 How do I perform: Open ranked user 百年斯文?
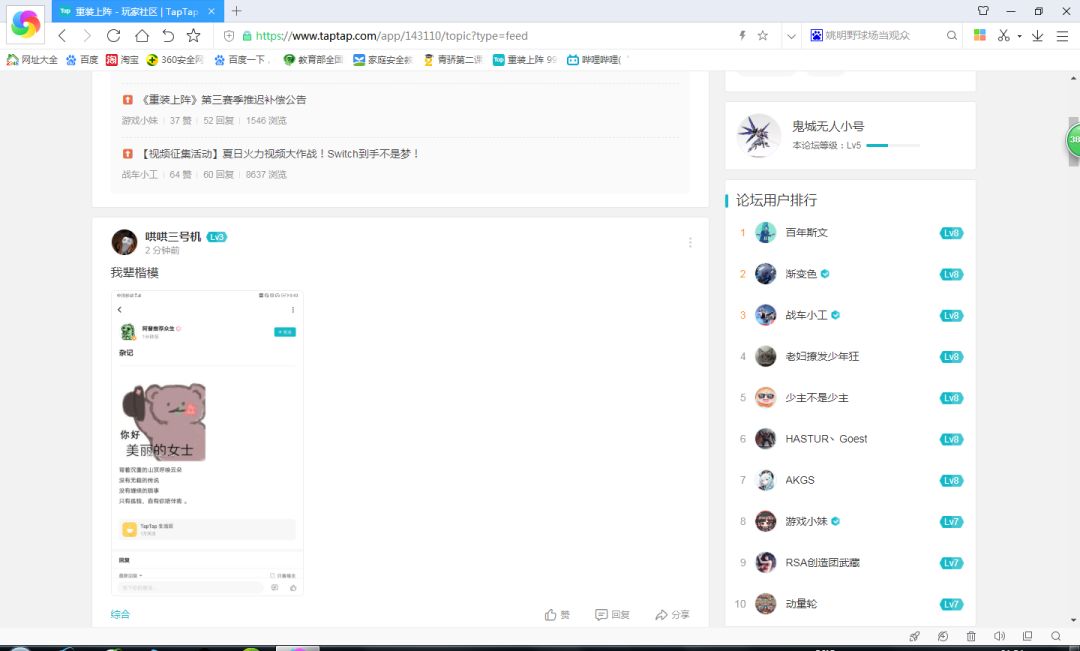coord(807,233)
